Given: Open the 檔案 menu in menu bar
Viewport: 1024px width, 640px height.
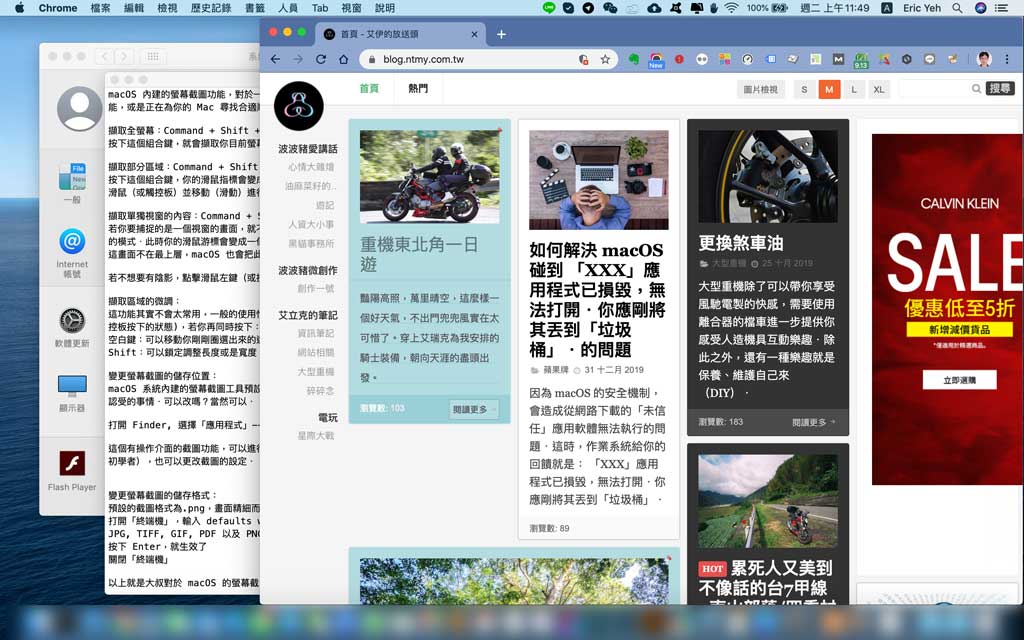Looking at the screenshot, I should pos(100,8).
